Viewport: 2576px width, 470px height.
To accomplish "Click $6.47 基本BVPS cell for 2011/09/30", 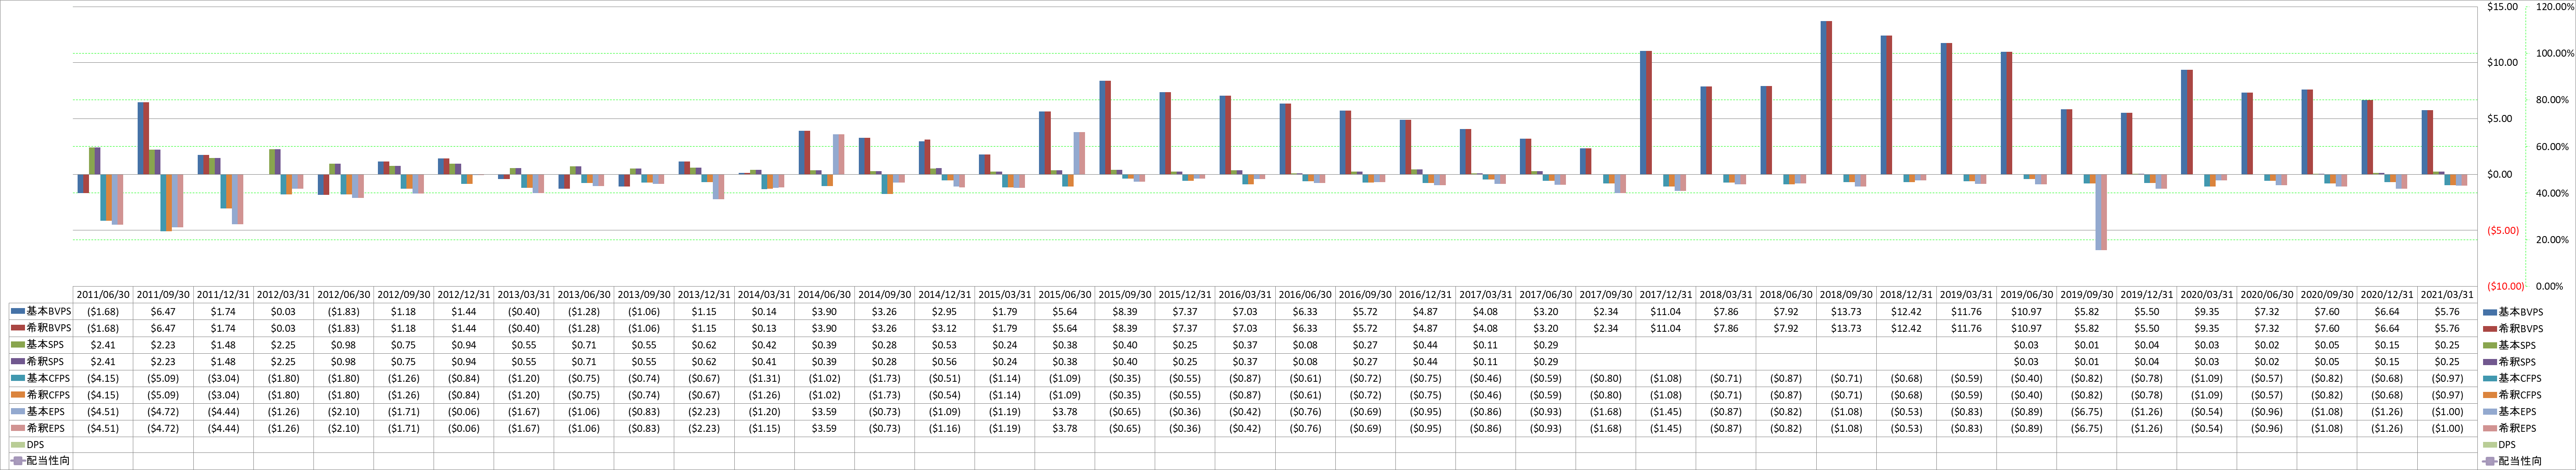I will (164, 311).
